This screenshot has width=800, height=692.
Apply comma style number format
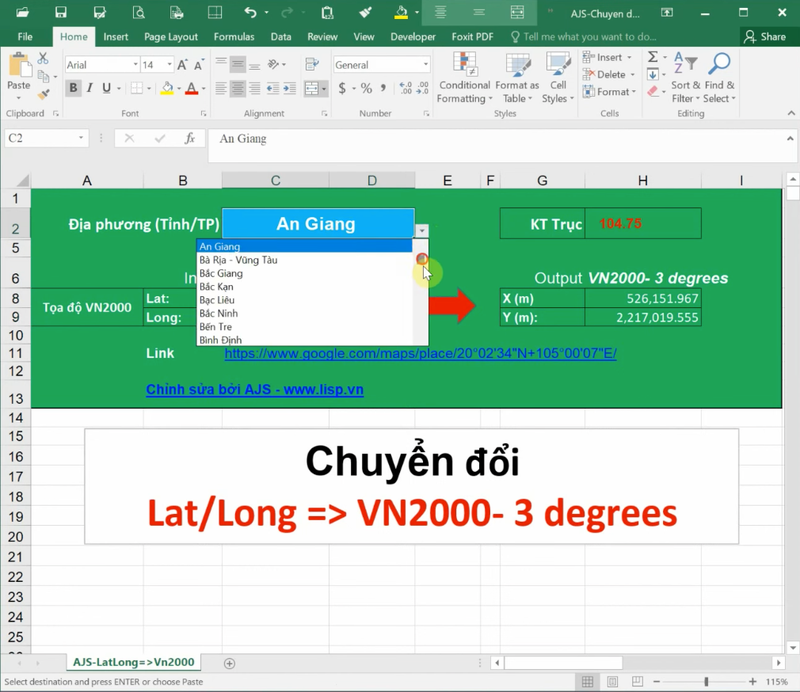pyautogui.click(x=383, y=89)
